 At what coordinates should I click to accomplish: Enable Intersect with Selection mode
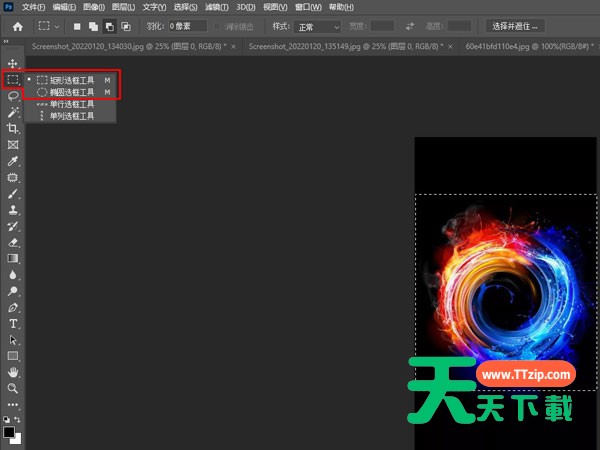(x=125, y=26)
